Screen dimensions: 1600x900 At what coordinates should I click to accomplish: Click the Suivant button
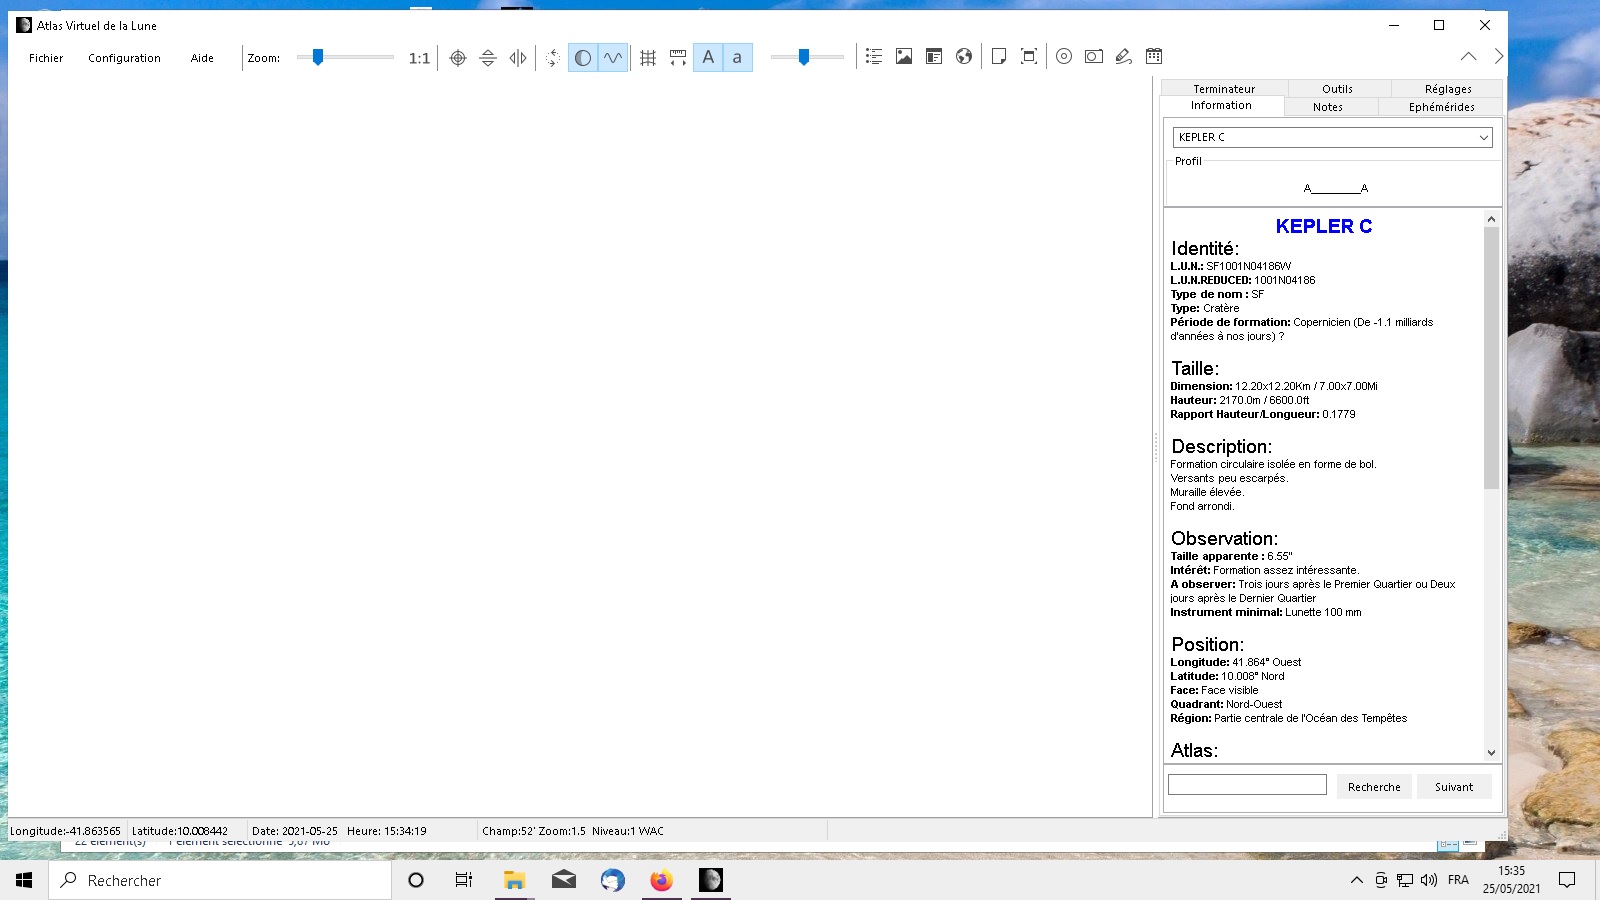click(1454, 787)
